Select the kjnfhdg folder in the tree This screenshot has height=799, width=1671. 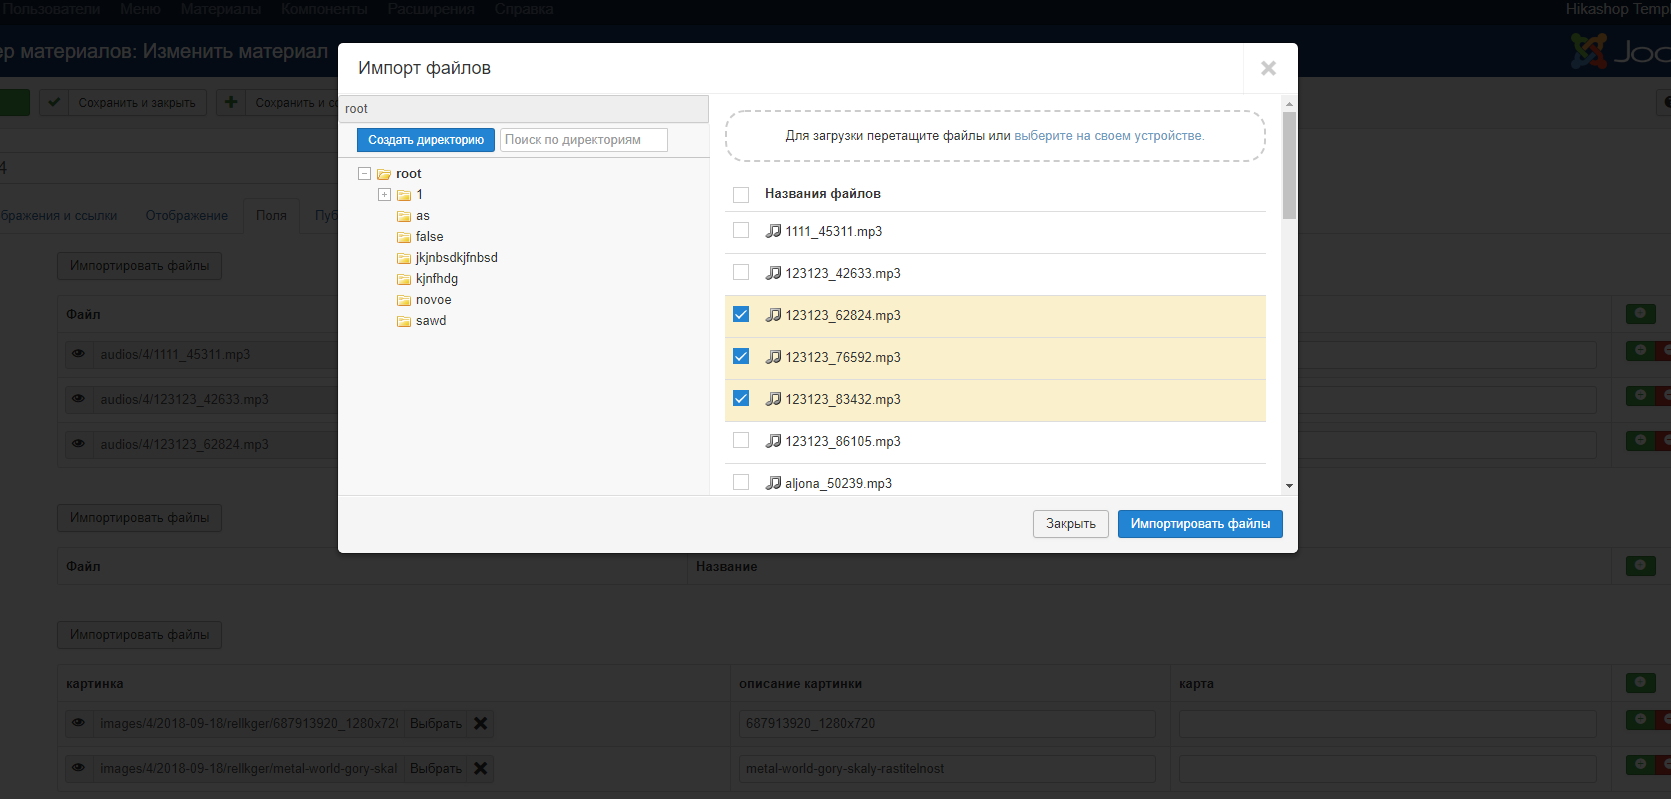(436, 279)
